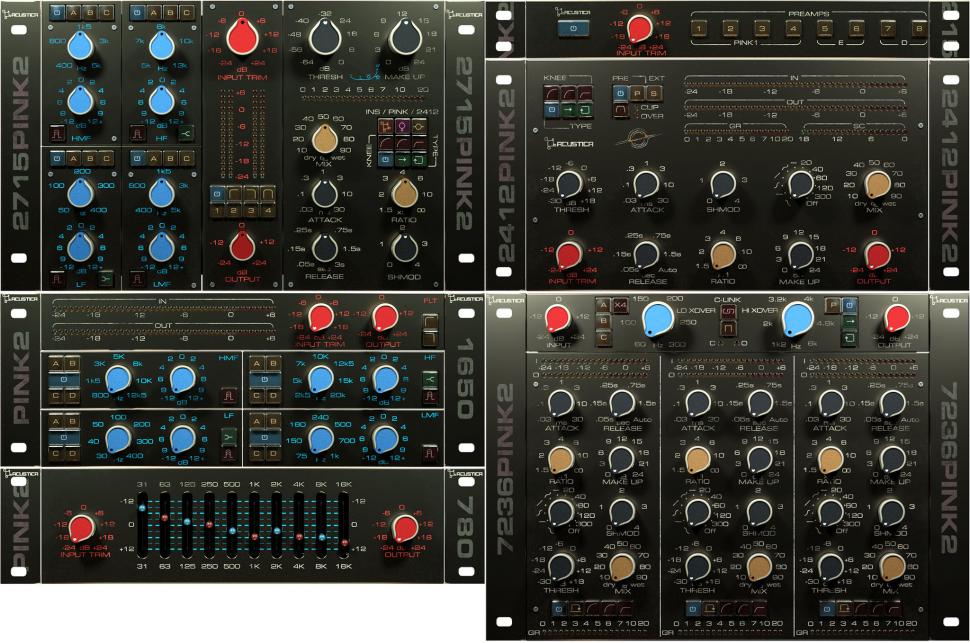This screenshot has height=643, width=970.
Task: Click the S button under EXT on 2412
Action: pyautogui.click(x=653, y=93)
